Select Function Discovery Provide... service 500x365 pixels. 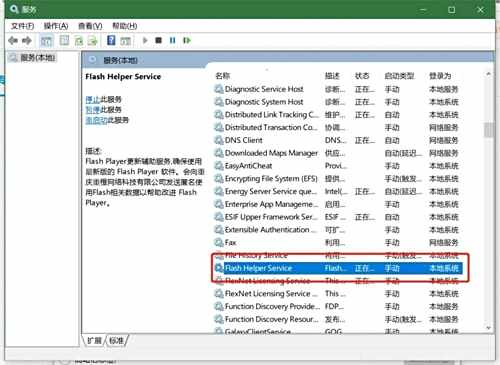pos(272,306)
